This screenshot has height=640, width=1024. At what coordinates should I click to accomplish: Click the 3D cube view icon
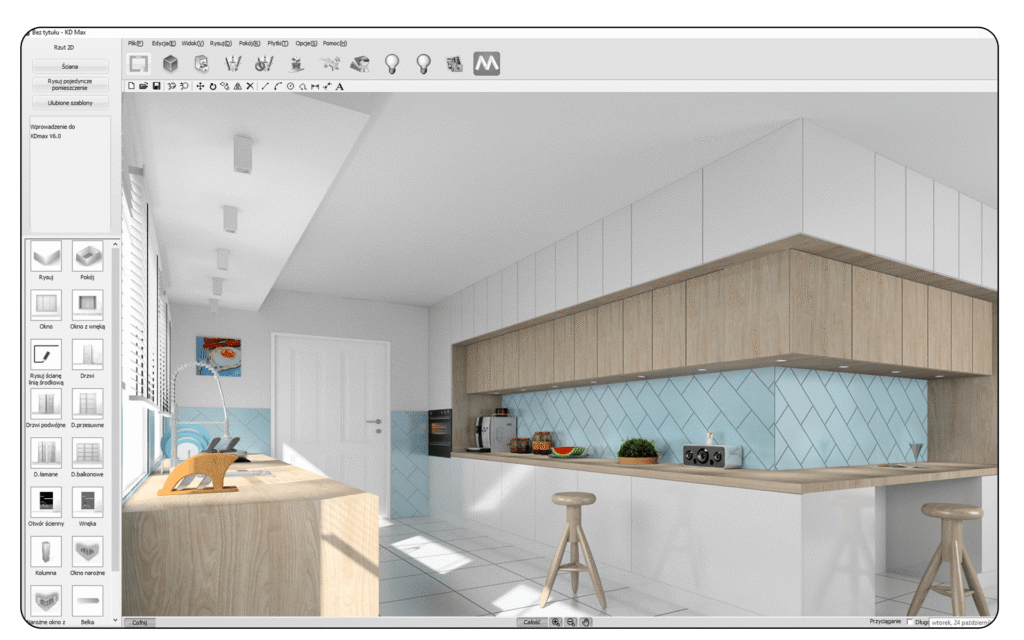click(x=171, y=64)
